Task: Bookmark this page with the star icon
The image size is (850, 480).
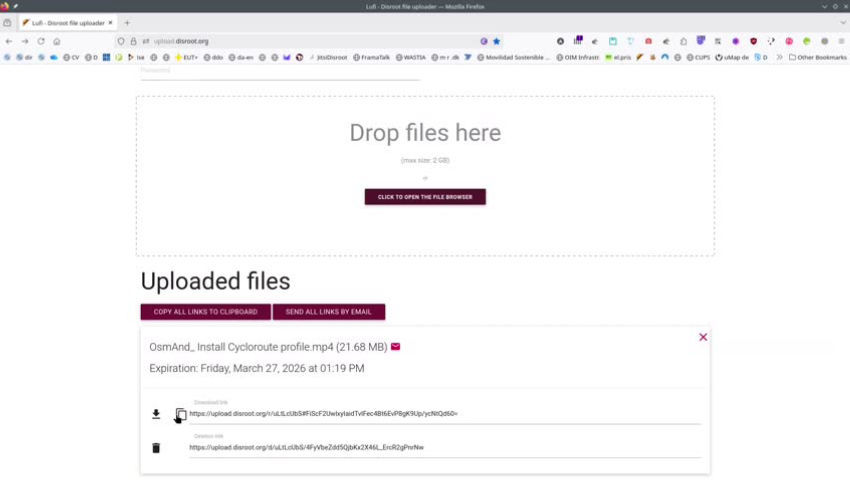Action: click(496, 41)
